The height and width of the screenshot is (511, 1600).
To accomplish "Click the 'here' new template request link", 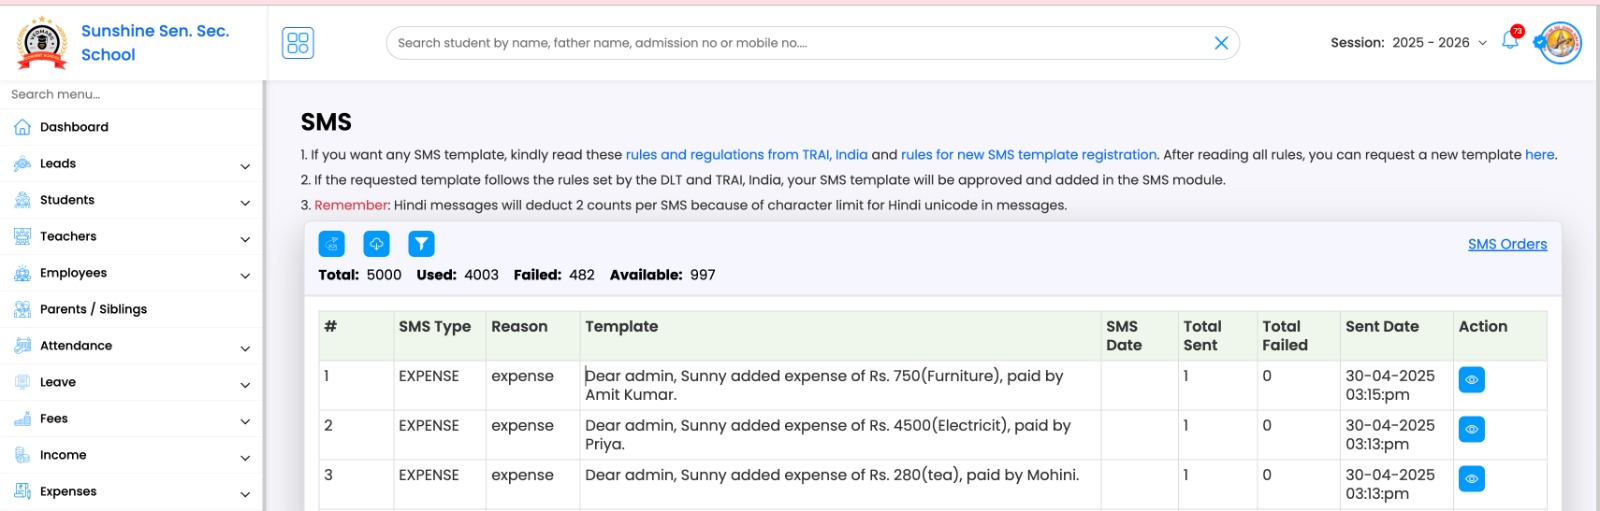I will pyautogui.click(x=1540, y=154).
